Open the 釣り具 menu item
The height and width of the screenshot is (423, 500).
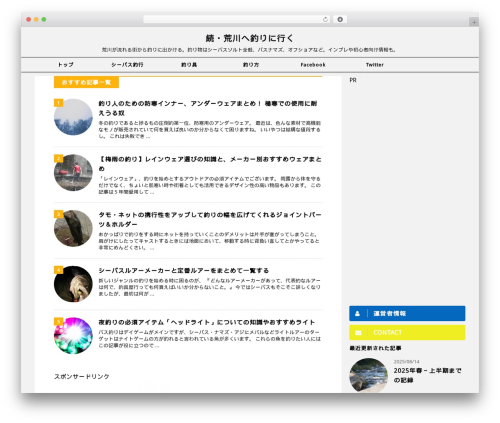point(189,65)
